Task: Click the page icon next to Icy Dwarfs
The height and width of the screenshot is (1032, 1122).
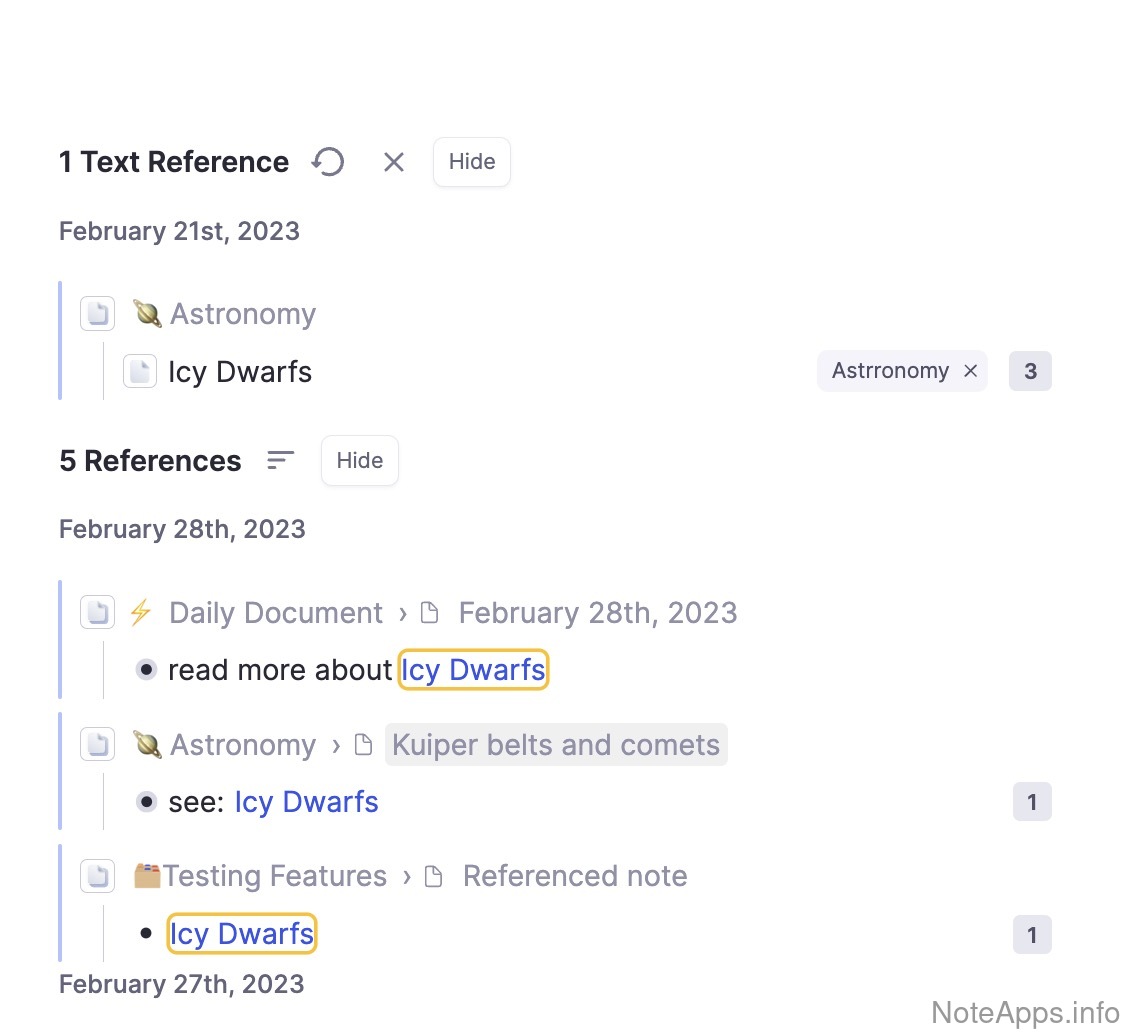Action: [x=140, y=372]
